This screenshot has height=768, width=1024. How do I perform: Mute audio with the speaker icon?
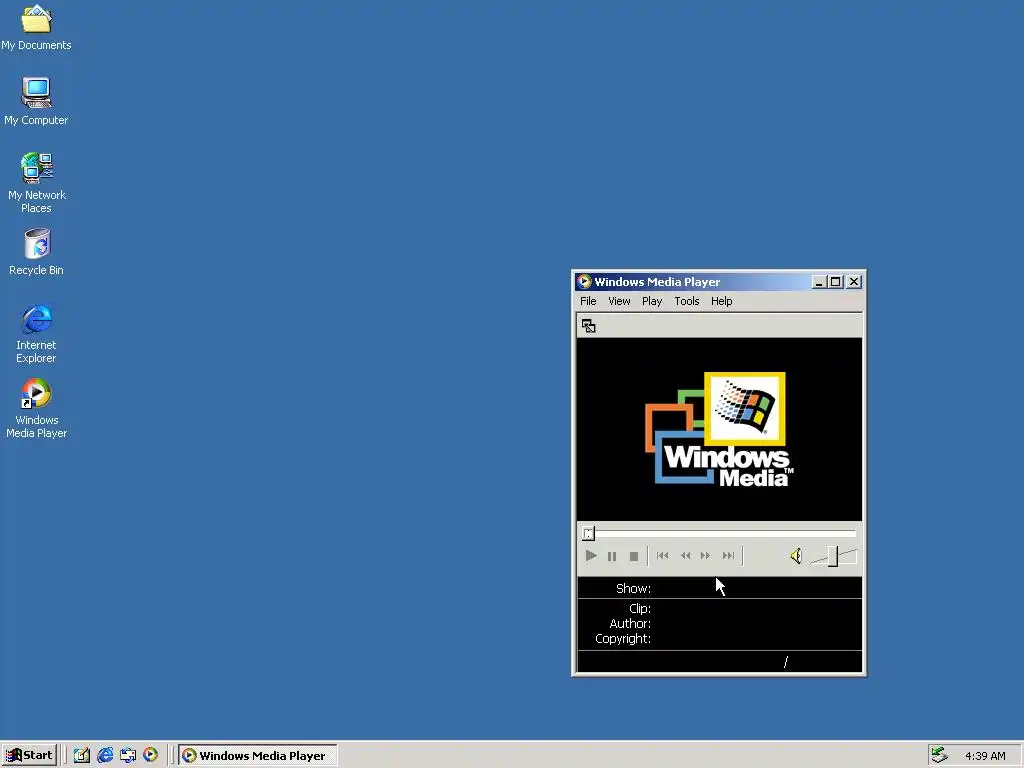coord(796,556)
